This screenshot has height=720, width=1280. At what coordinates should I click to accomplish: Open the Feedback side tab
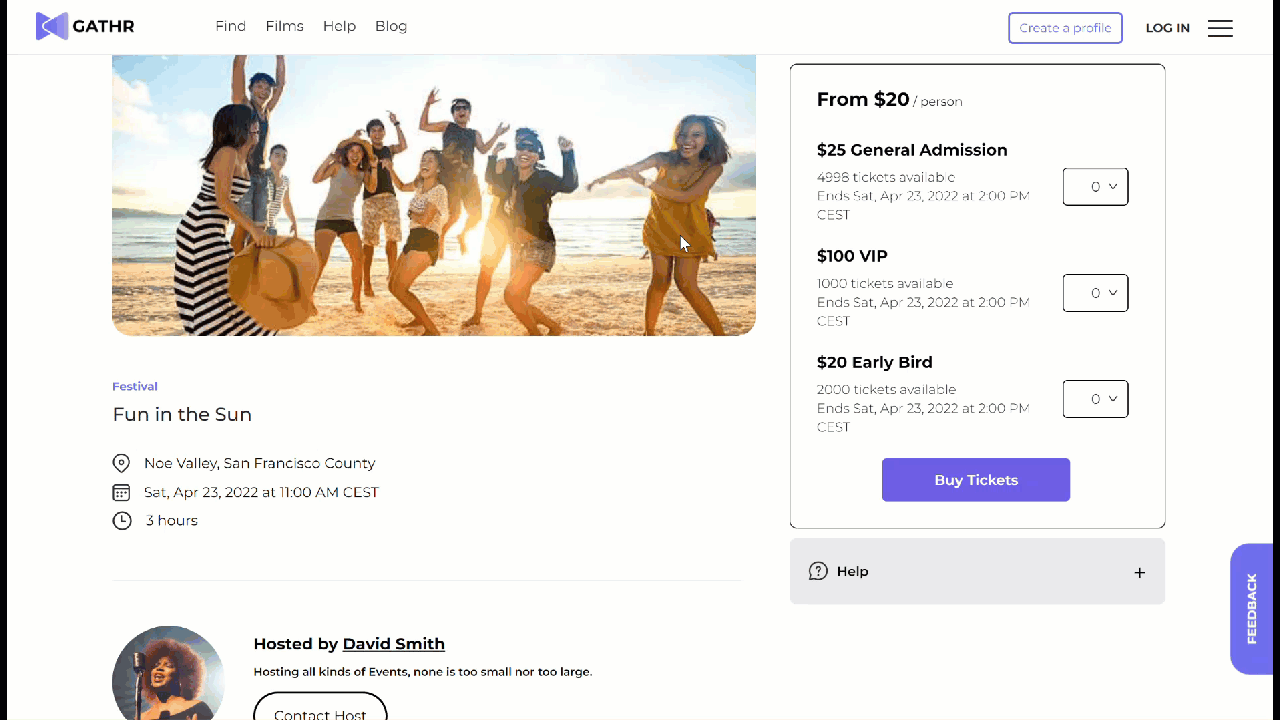(1251, 608)
